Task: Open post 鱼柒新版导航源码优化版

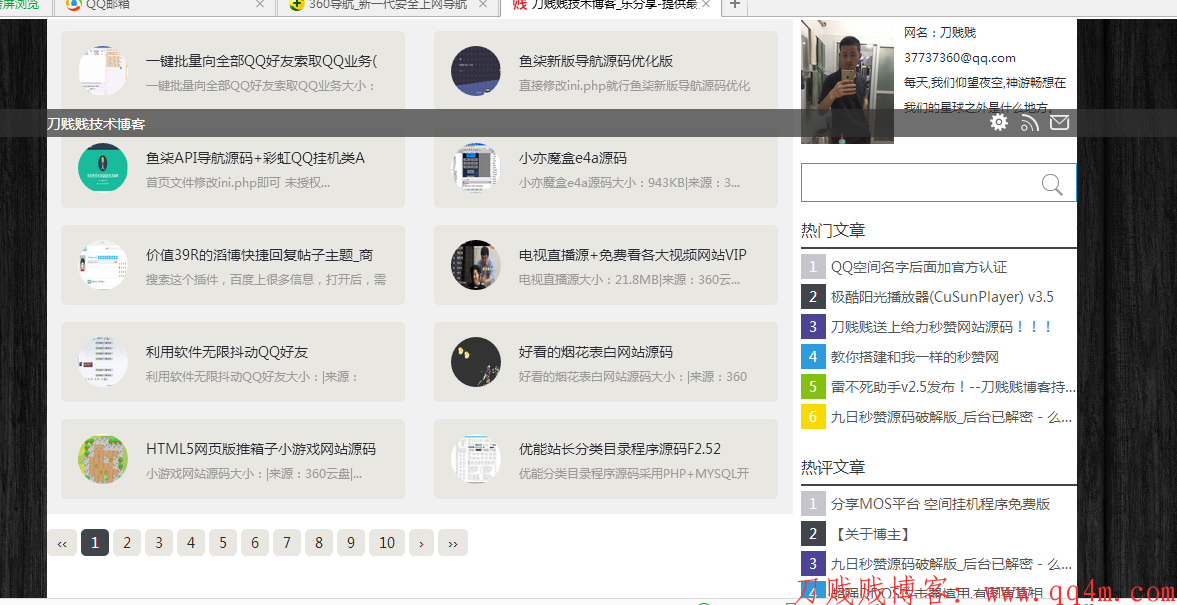Action: pyautogui.click(x=595, y=62)
